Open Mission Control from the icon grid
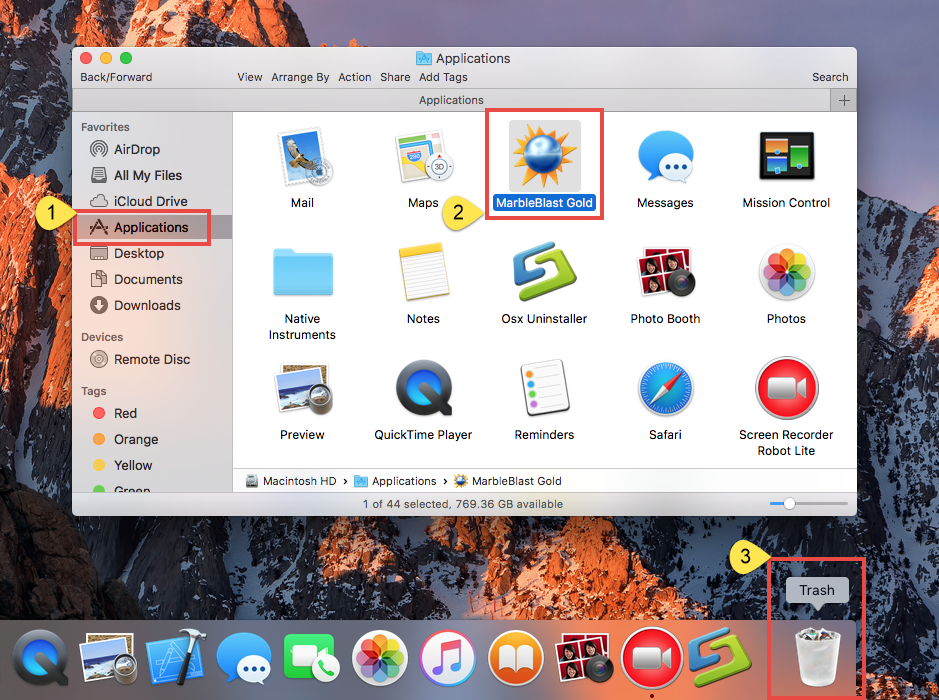This screenshot has height=700, width=939. [785, 155]
